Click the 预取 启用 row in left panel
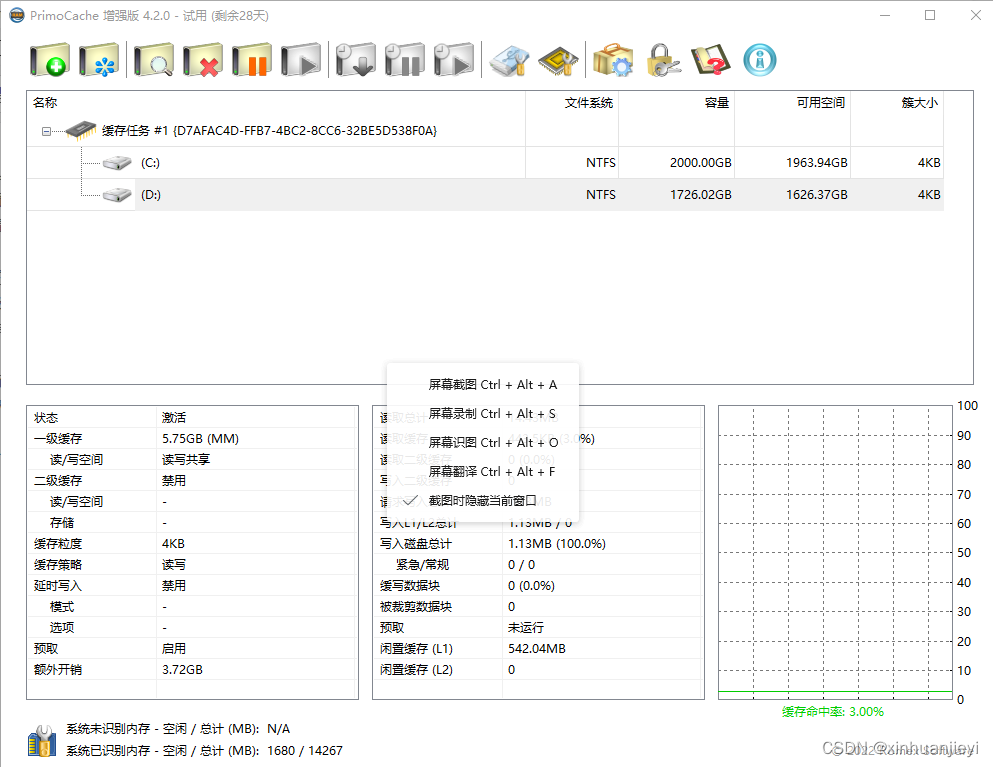This screenshot has width=993, height=767. [193, 649]
